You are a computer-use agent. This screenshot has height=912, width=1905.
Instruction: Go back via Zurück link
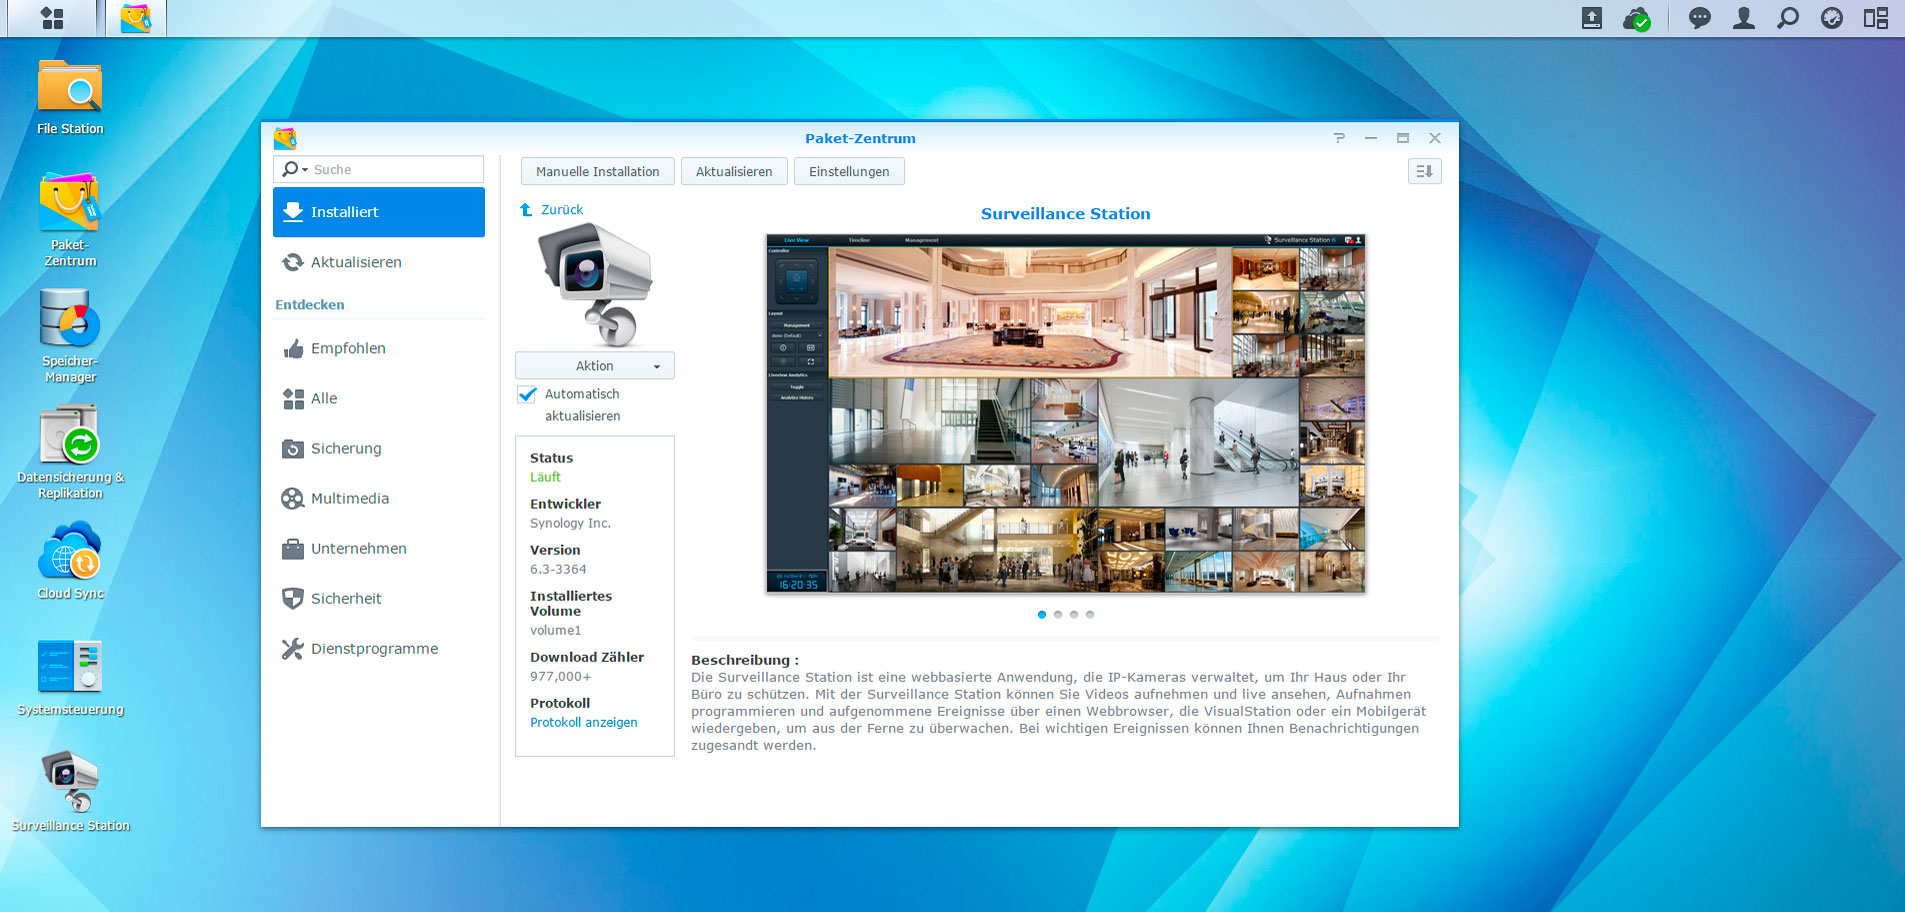(x=551, y=209)
